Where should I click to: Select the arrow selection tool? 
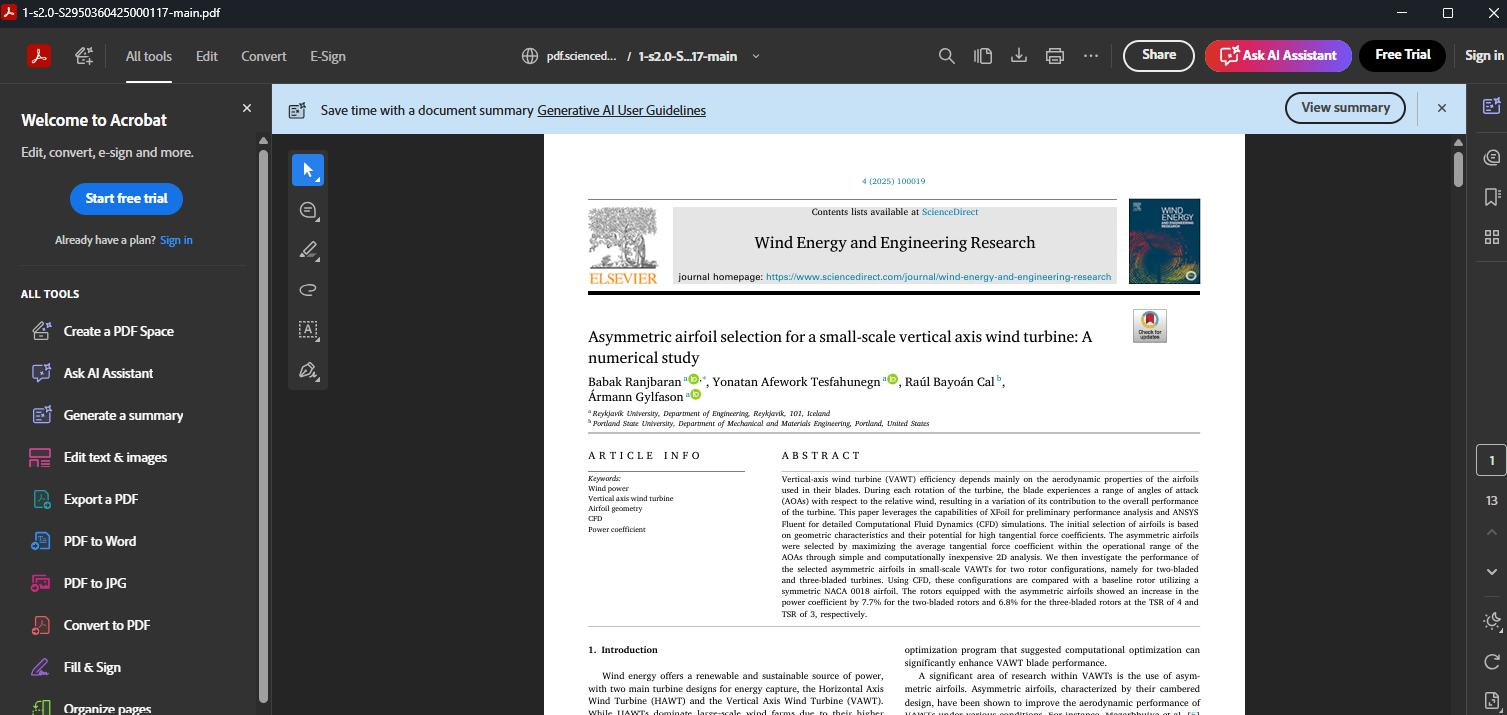pyautogui.click(x=308, y=170)
